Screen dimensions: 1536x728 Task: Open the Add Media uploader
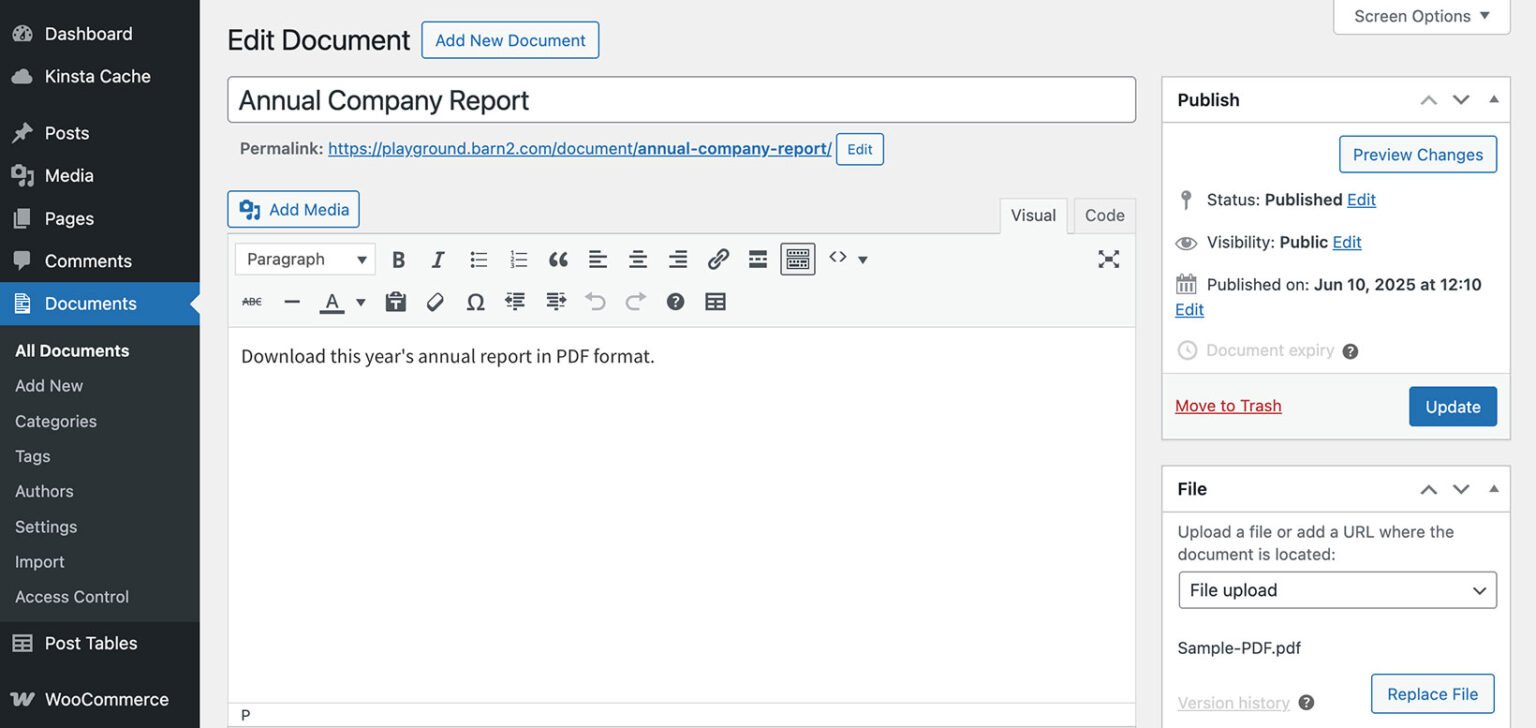292,209
